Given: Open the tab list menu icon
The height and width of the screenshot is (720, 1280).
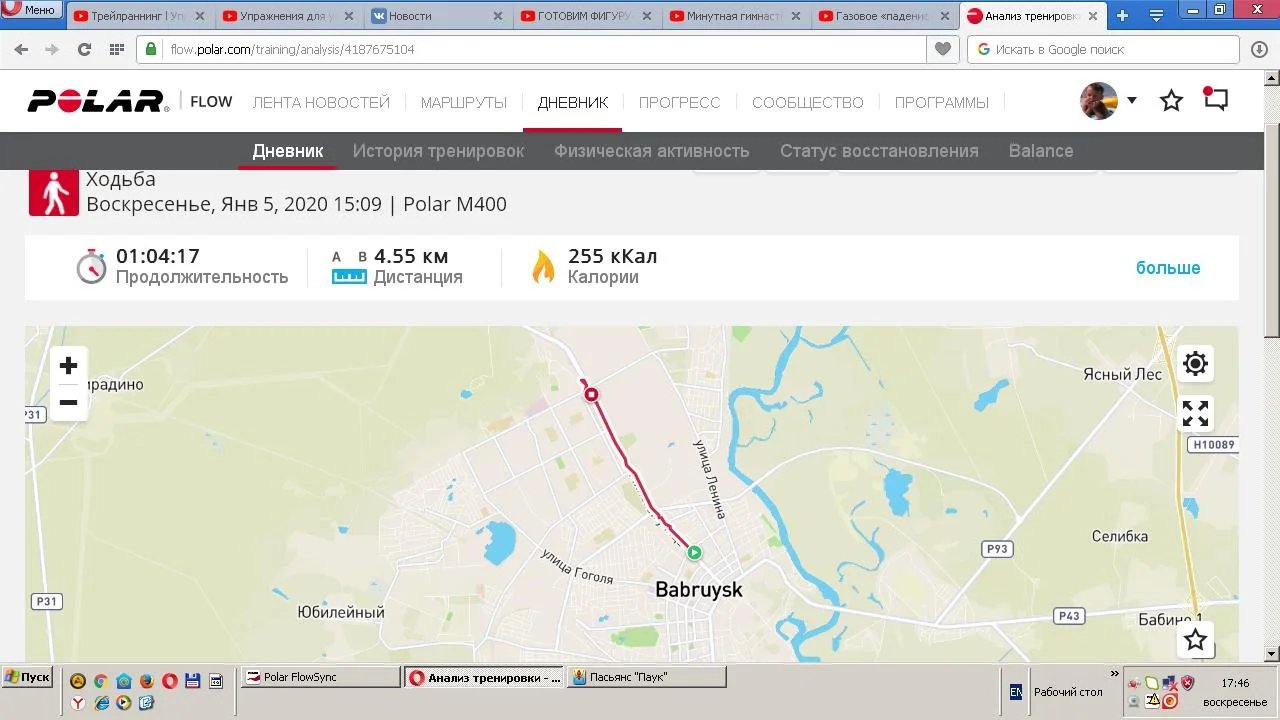Looking at the screenshot, I should point(1157,15).
